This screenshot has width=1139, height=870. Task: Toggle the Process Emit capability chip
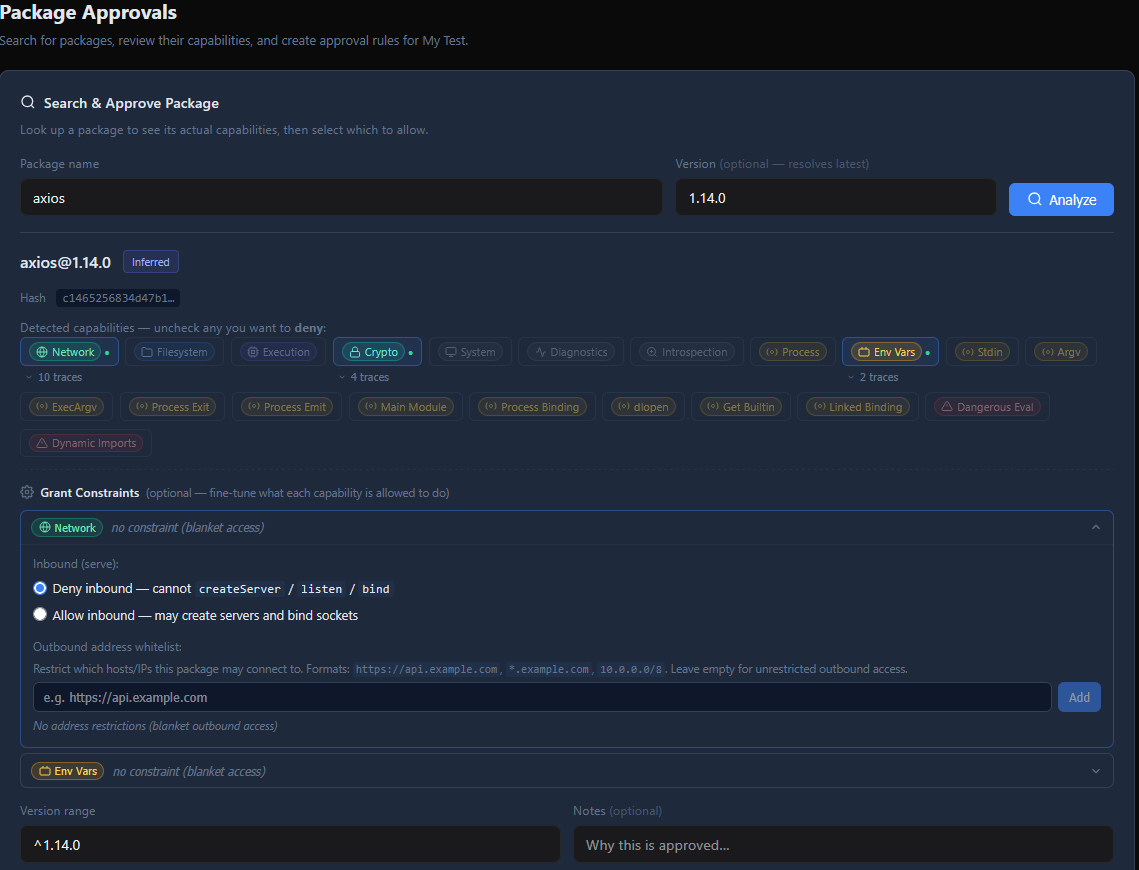click(287, 407)
